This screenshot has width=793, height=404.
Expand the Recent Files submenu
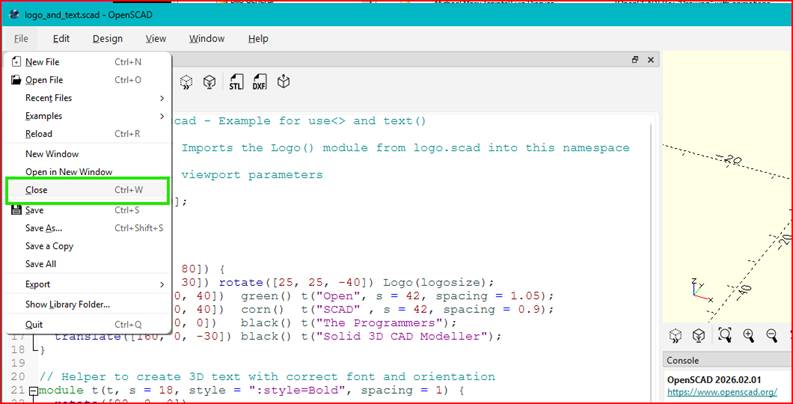[88, 98]
